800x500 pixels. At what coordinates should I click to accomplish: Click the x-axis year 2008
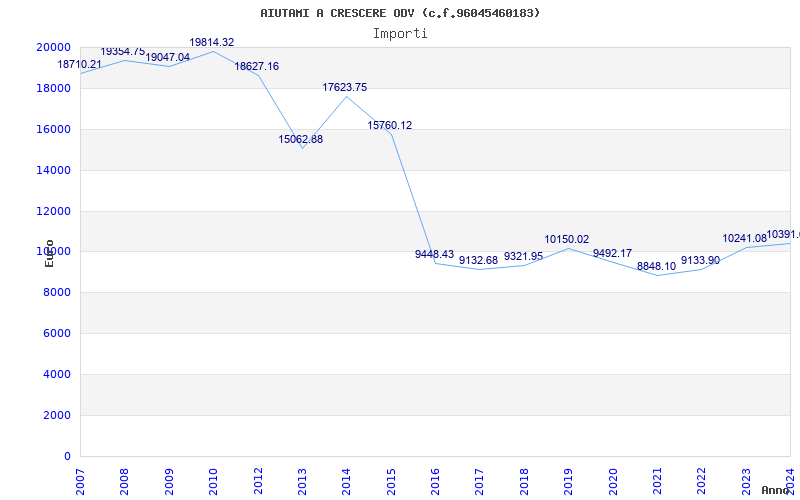pos(125,481)
